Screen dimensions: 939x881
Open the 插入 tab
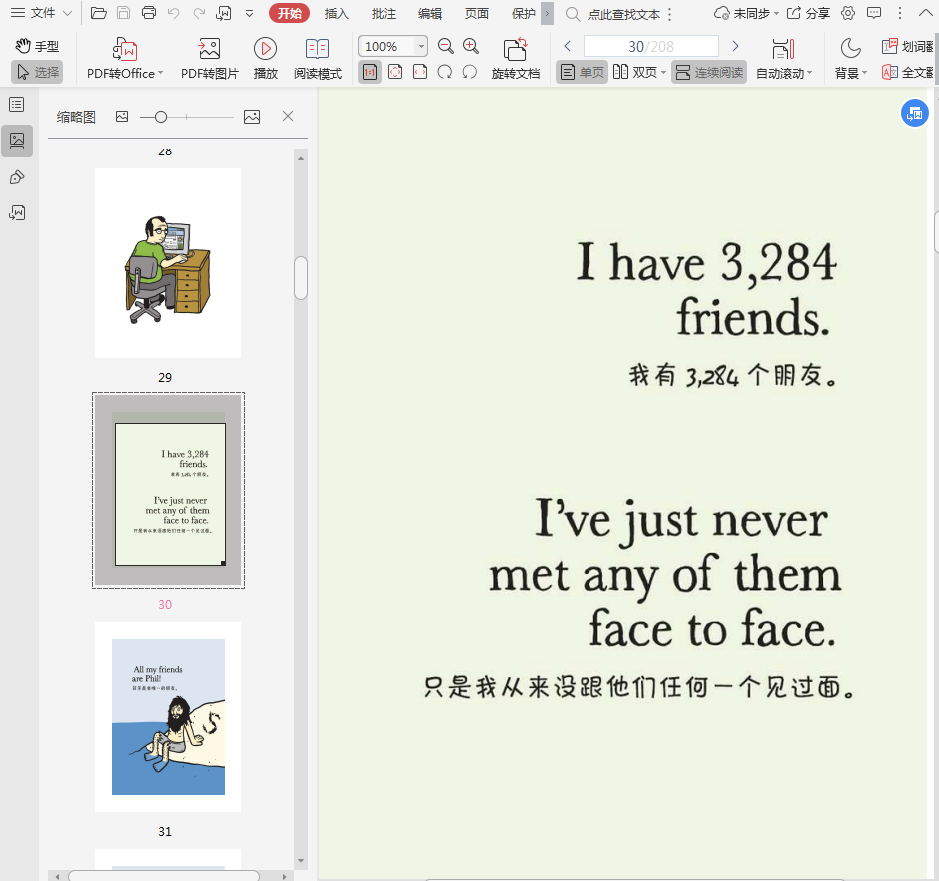(x=337, y=13)
